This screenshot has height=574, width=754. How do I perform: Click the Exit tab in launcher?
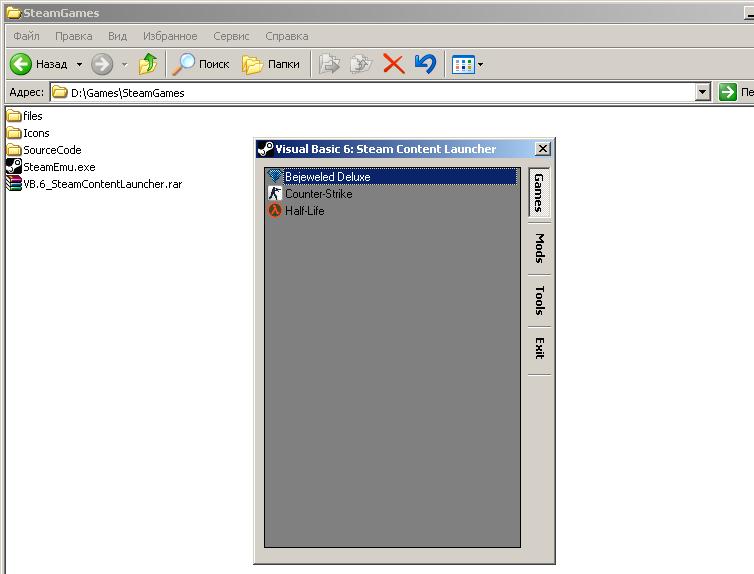[x=539, y=349]
